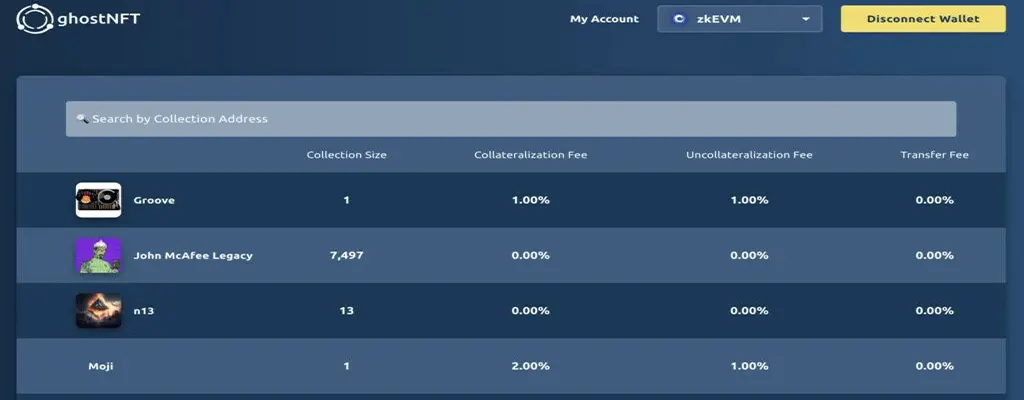Open the My Account link
The image size is (1024, 400).
pos(604,19)
